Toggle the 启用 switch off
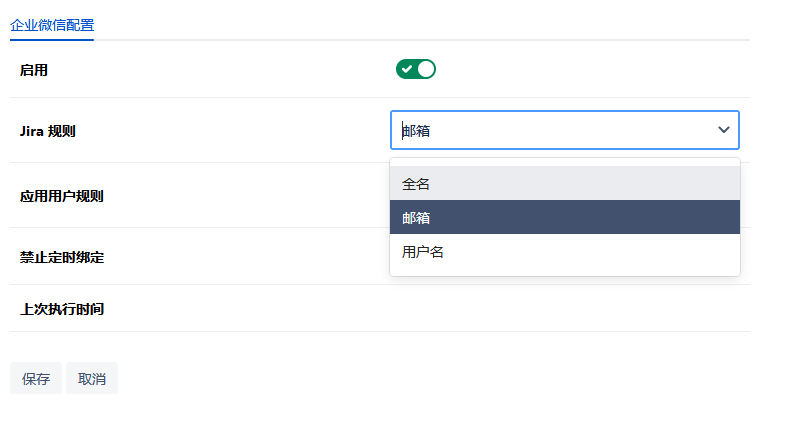792x422 pixels. point(416,69)
